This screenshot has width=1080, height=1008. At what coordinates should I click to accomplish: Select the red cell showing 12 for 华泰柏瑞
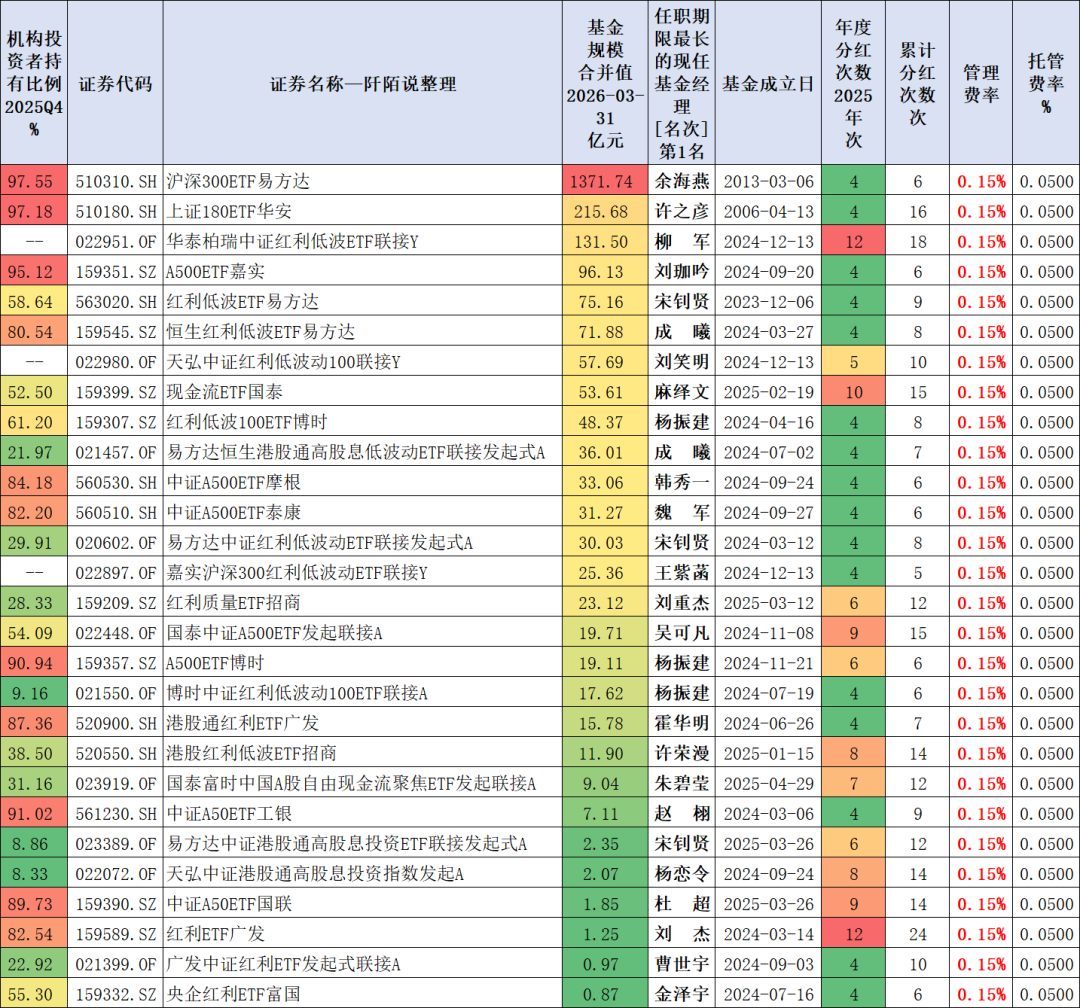[x=853, y=241]
